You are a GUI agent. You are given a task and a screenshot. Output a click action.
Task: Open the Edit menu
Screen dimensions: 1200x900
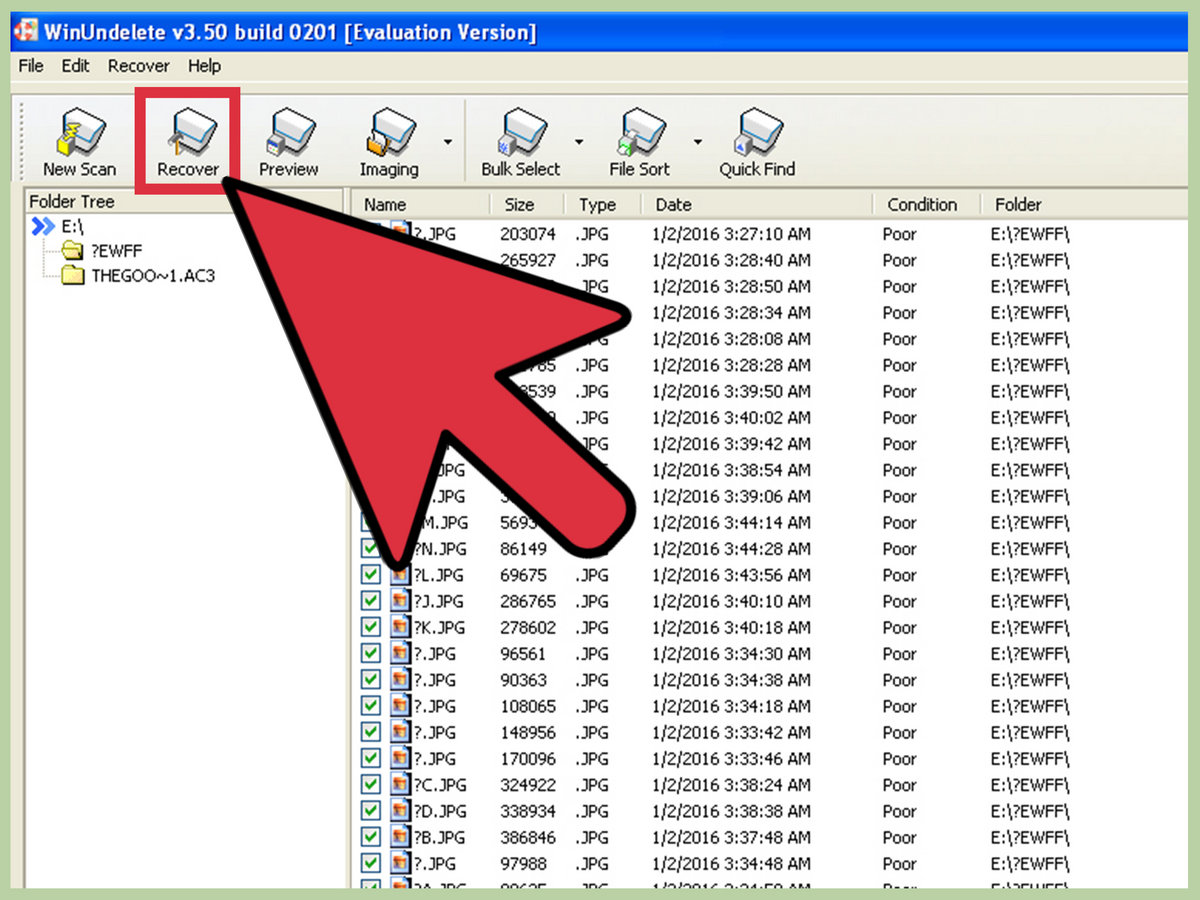tap(75, 66)
